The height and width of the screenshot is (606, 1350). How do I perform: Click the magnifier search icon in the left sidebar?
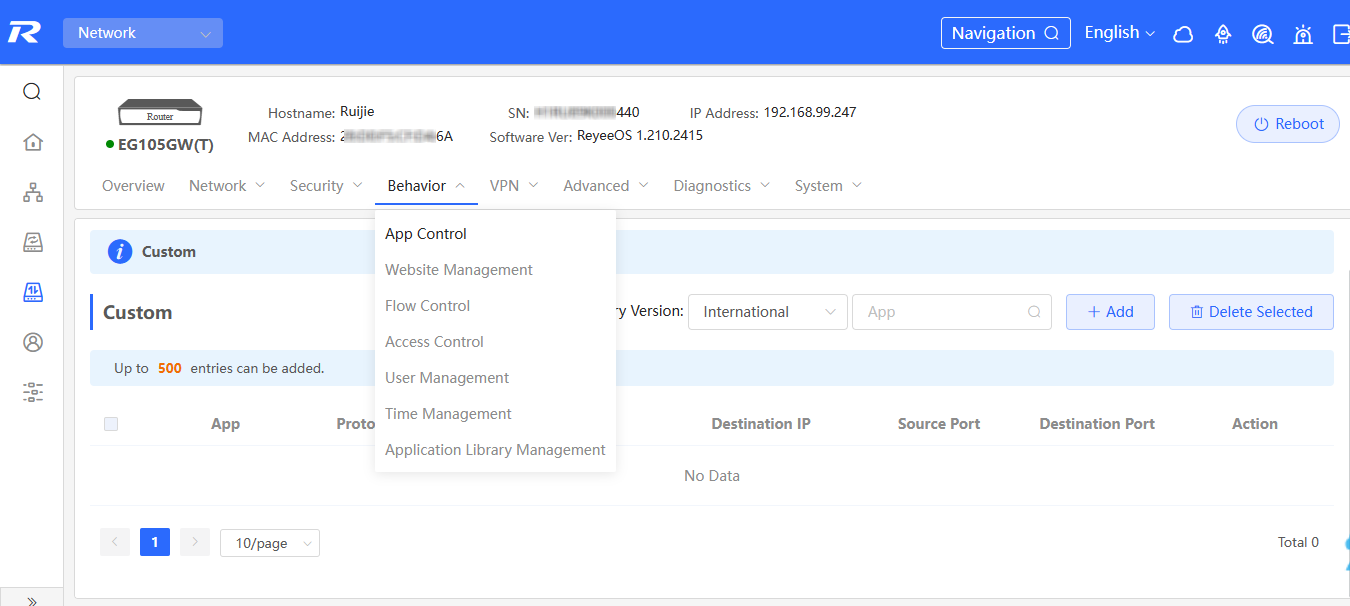pyautogui.click(x=32, y=92)
